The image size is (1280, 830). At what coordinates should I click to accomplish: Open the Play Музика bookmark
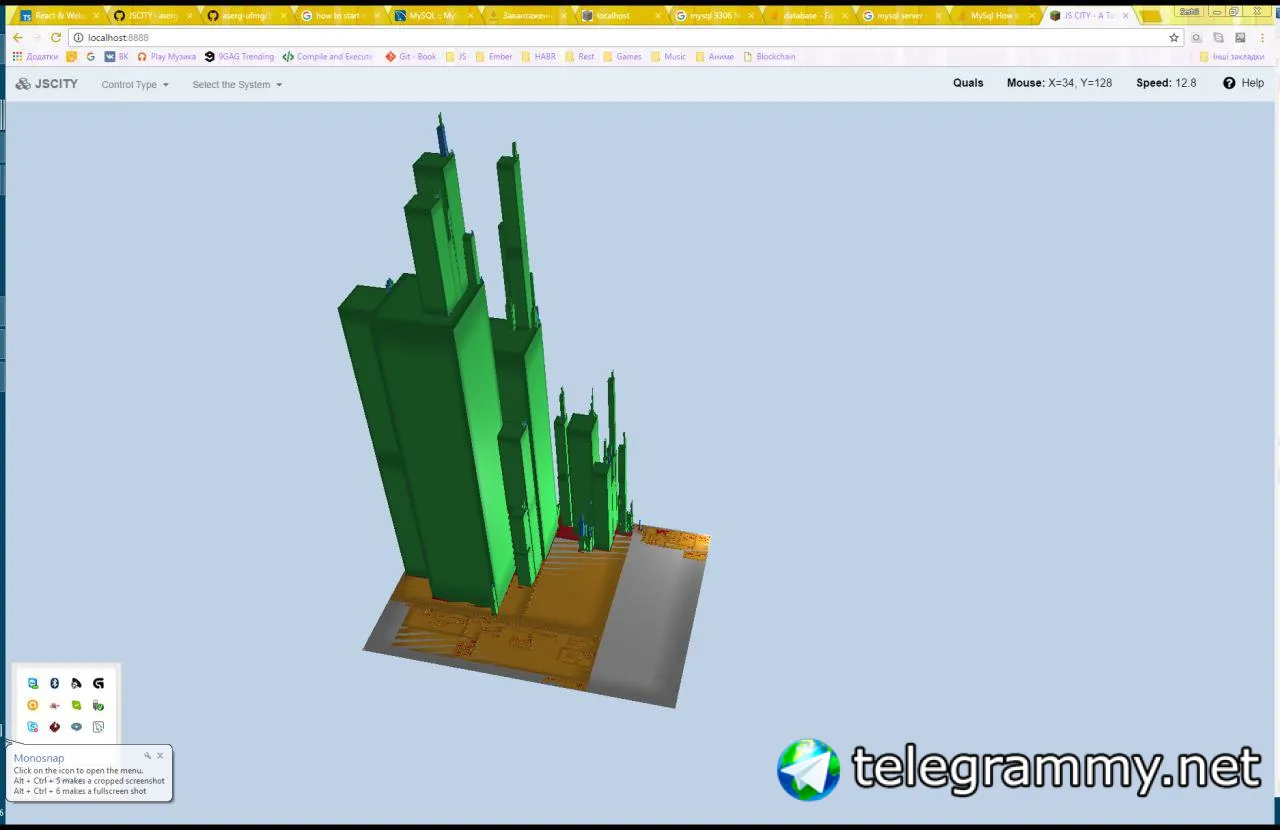[166, 57]
